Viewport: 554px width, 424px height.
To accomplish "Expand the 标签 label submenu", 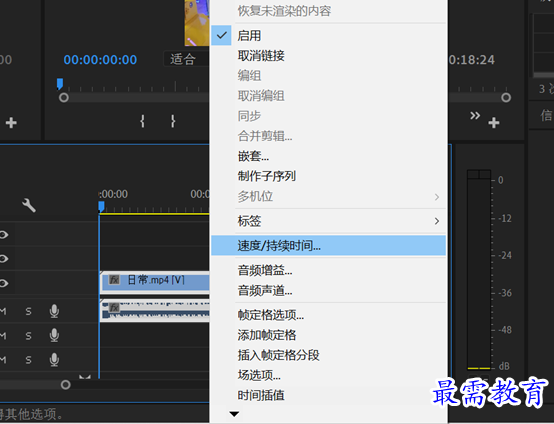I will click(329, 221).
